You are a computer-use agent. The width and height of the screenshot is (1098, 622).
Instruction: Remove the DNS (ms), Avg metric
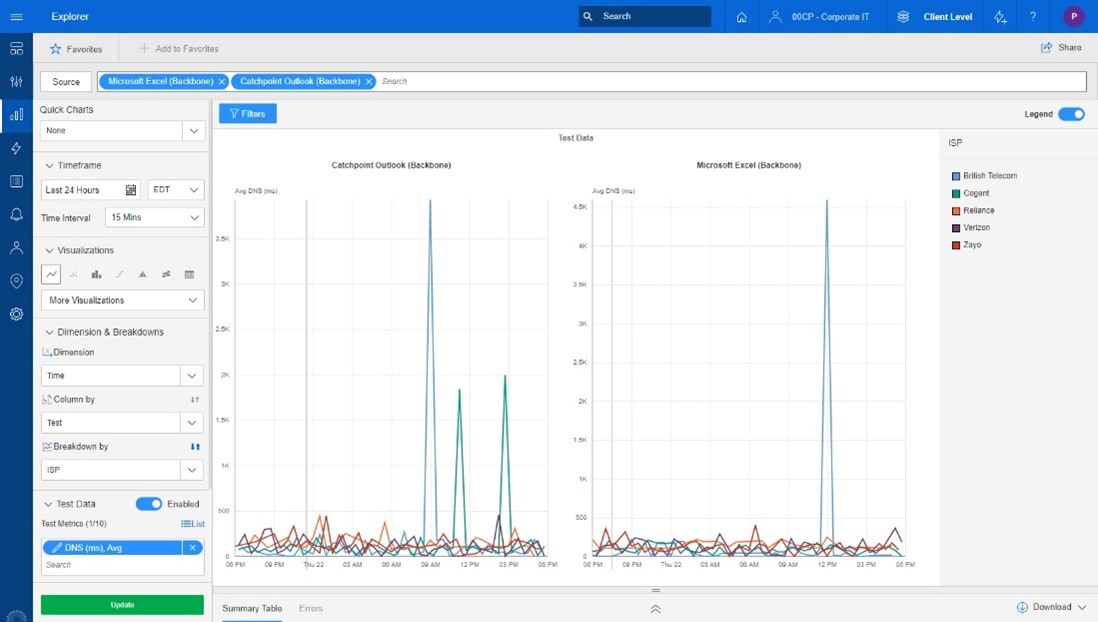[x=193, y=548]
